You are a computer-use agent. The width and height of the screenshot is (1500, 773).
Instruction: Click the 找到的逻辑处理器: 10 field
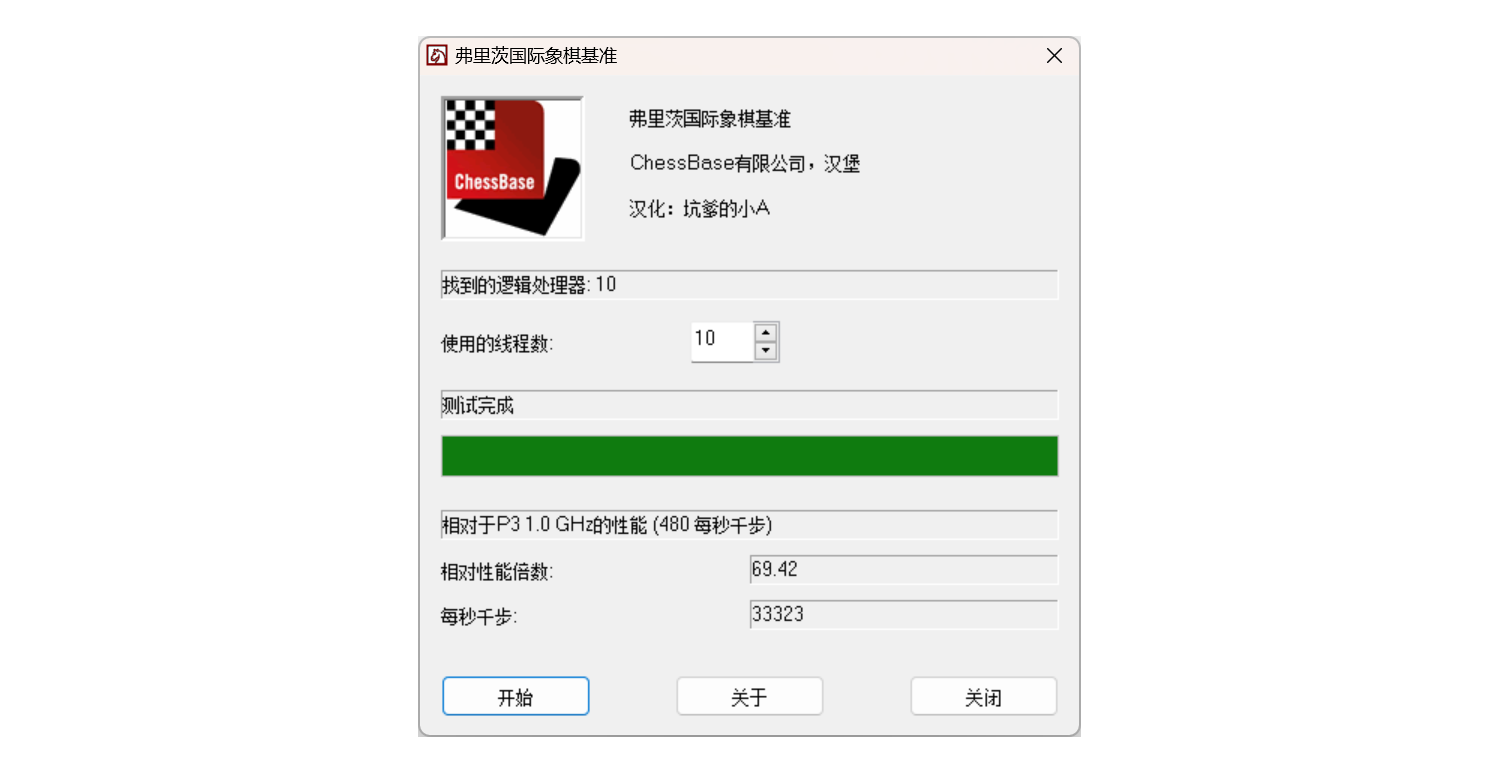(x=750, y=285)
